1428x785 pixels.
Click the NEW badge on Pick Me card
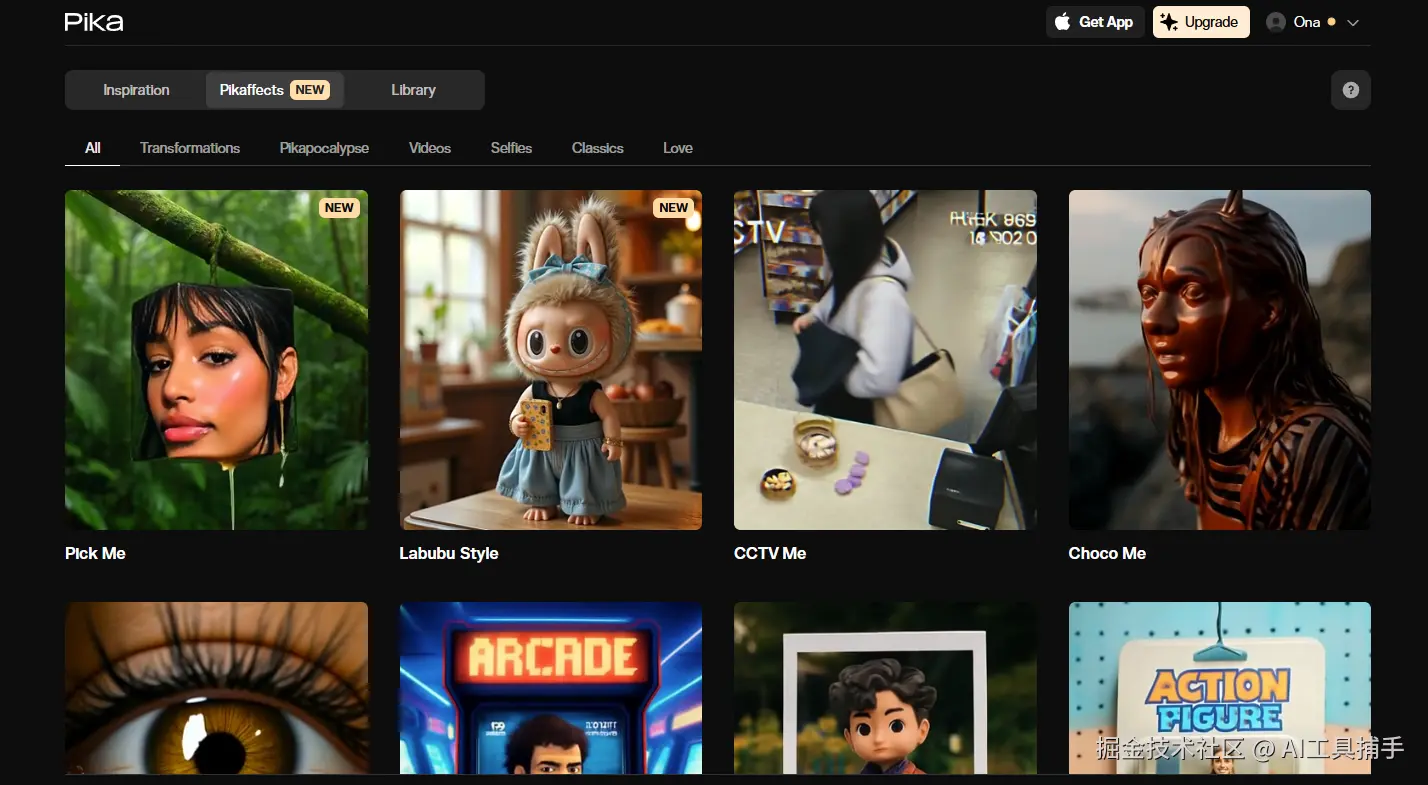[x=339, y=208]
